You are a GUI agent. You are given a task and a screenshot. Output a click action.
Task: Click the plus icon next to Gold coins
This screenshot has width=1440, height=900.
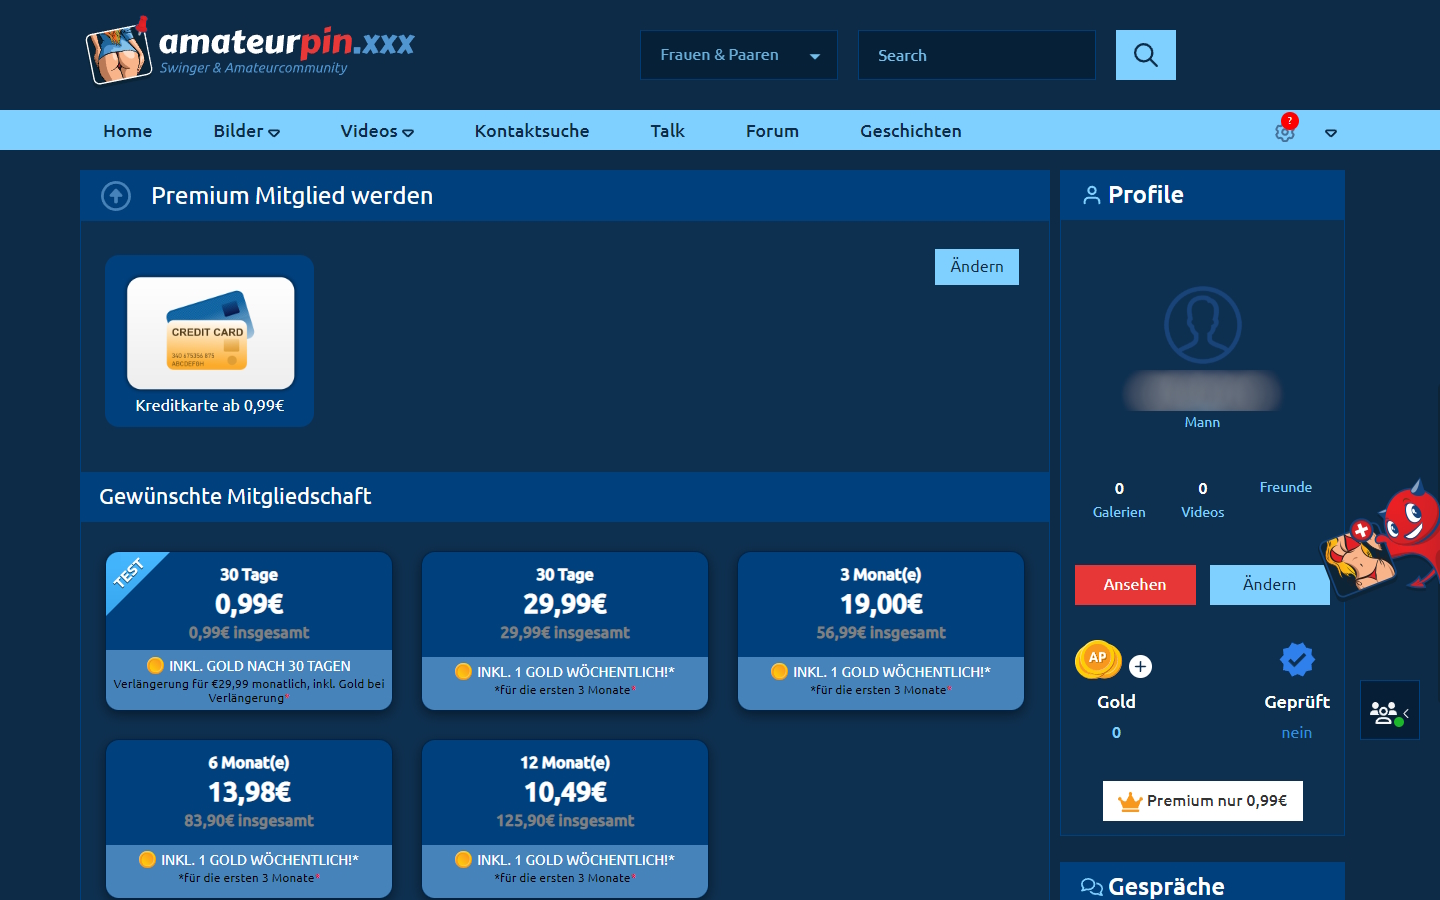coord(1140,666)
